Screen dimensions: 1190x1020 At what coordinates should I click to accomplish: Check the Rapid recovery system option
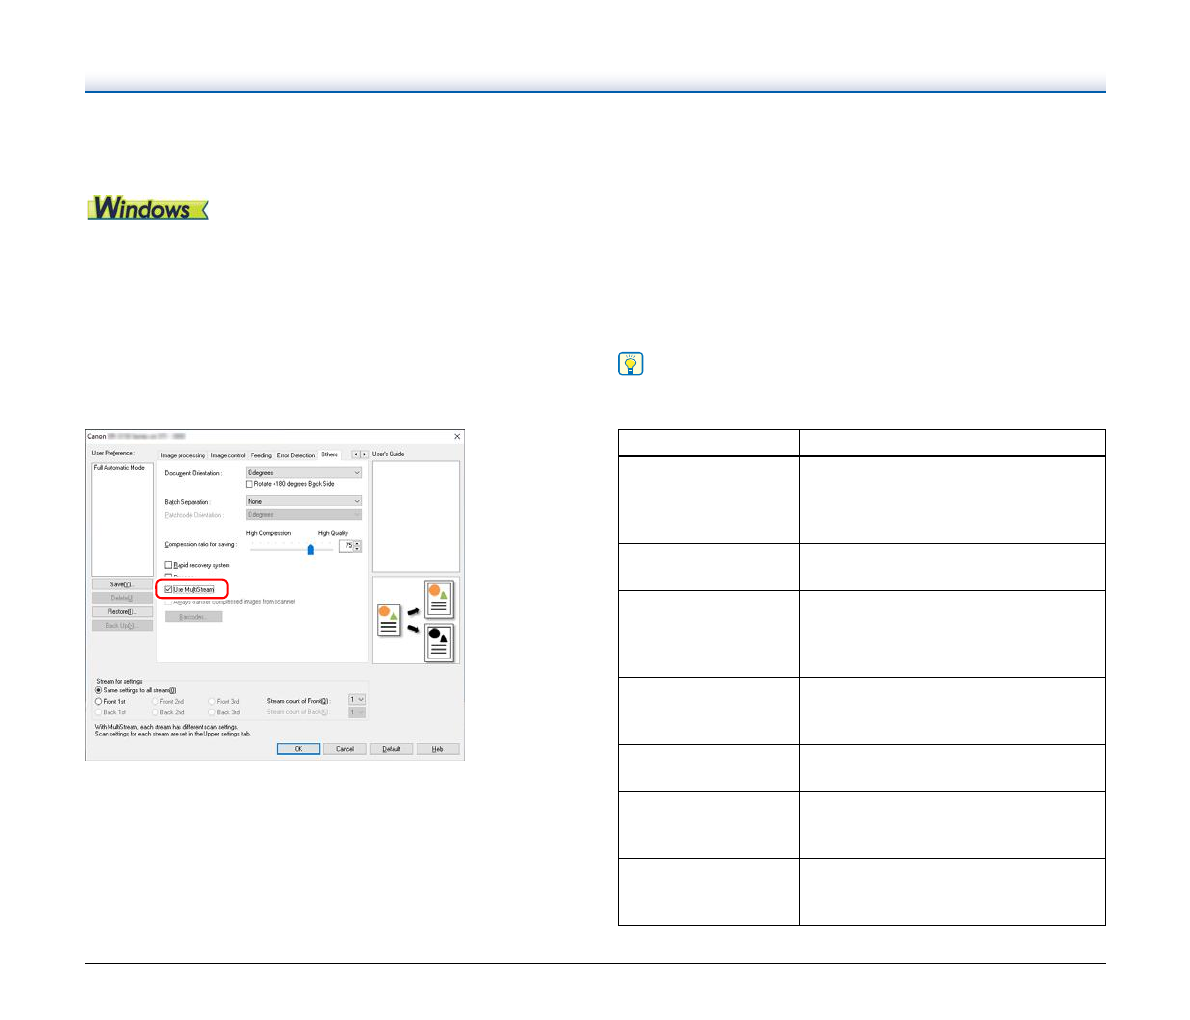pyautogui.click(x=169, y=565)
